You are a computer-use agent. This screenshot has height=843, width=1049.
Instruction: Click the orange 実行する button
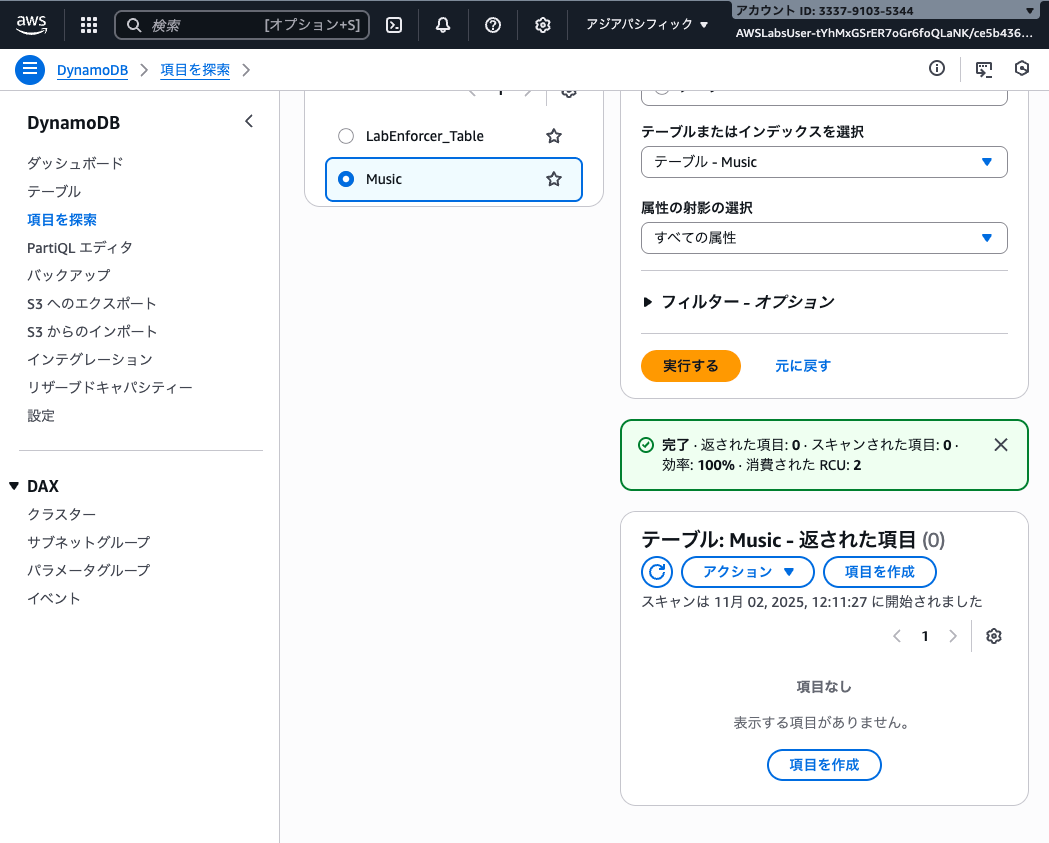coord(690,366)
